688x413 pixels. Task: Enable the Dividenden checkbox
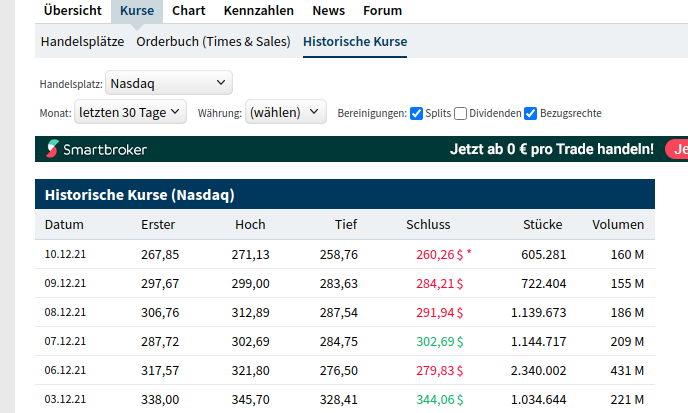(461, 113)
